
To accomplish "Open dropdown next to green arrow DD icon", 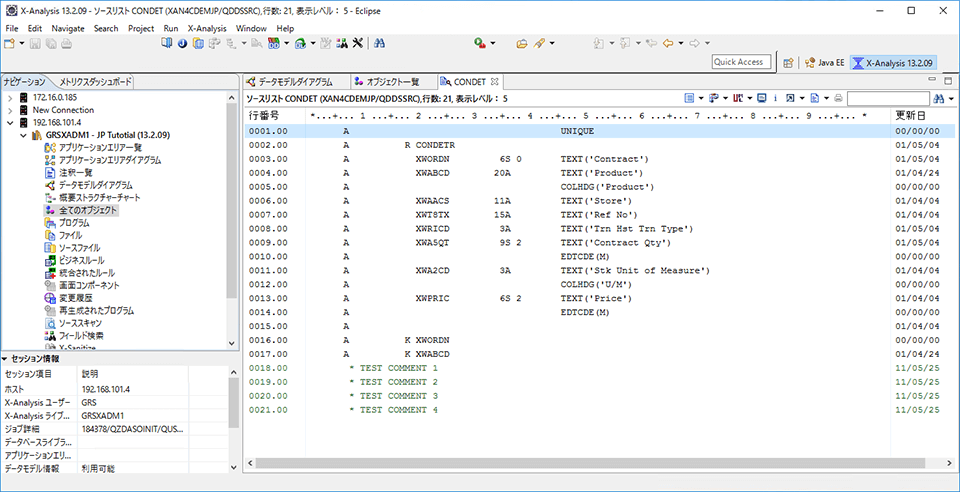I will (313, 43).
